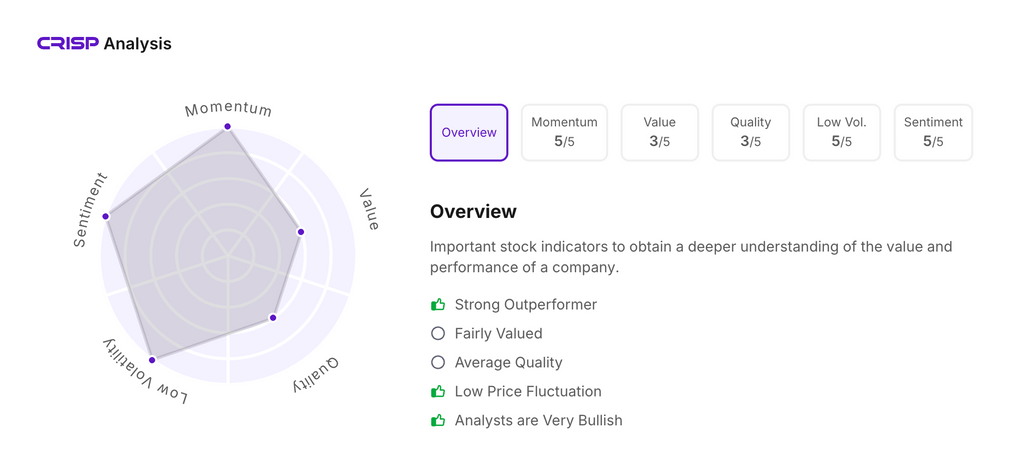Screen dimensions: 1024x469
Task: Click the Sentiment data point on radar chart
Action: click(x=106, y=216)
